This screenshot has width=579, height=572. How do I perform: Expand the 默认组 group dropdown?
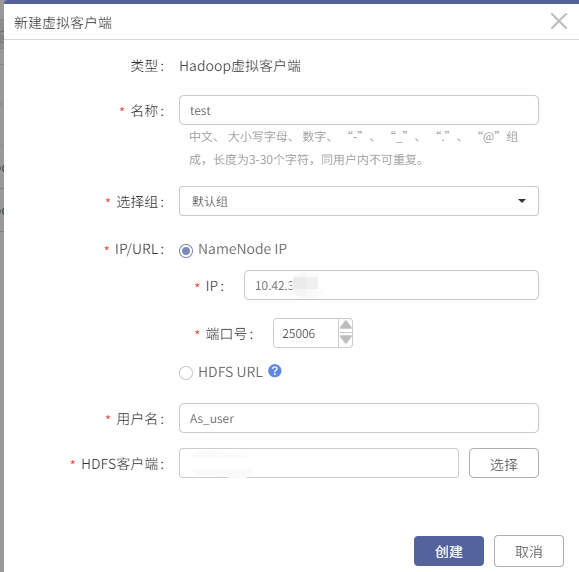tap(359, 201)
